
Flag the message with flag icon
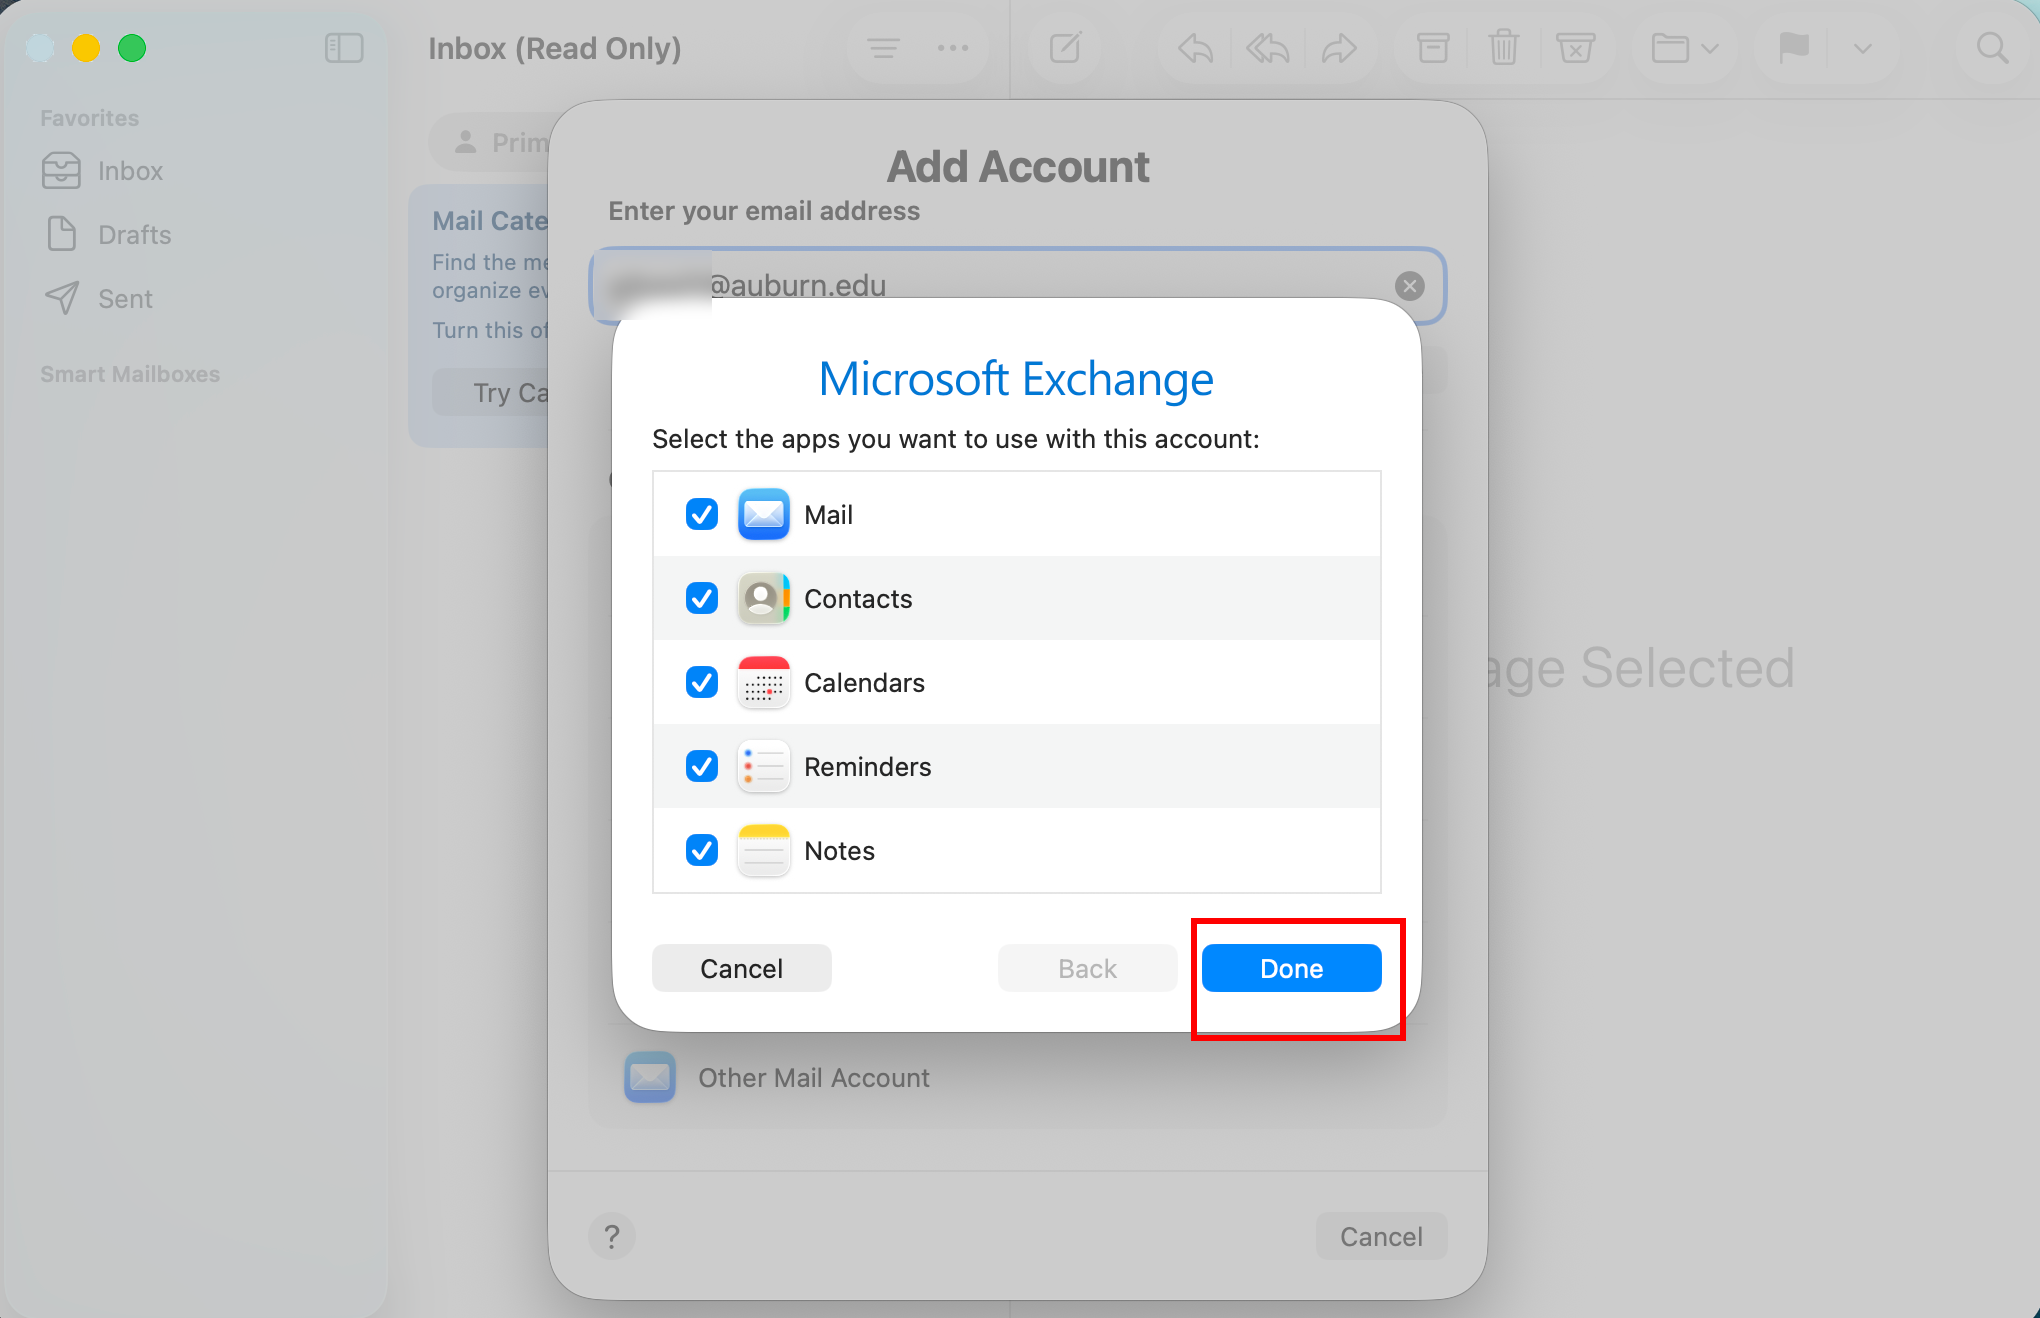(1794, 48)
